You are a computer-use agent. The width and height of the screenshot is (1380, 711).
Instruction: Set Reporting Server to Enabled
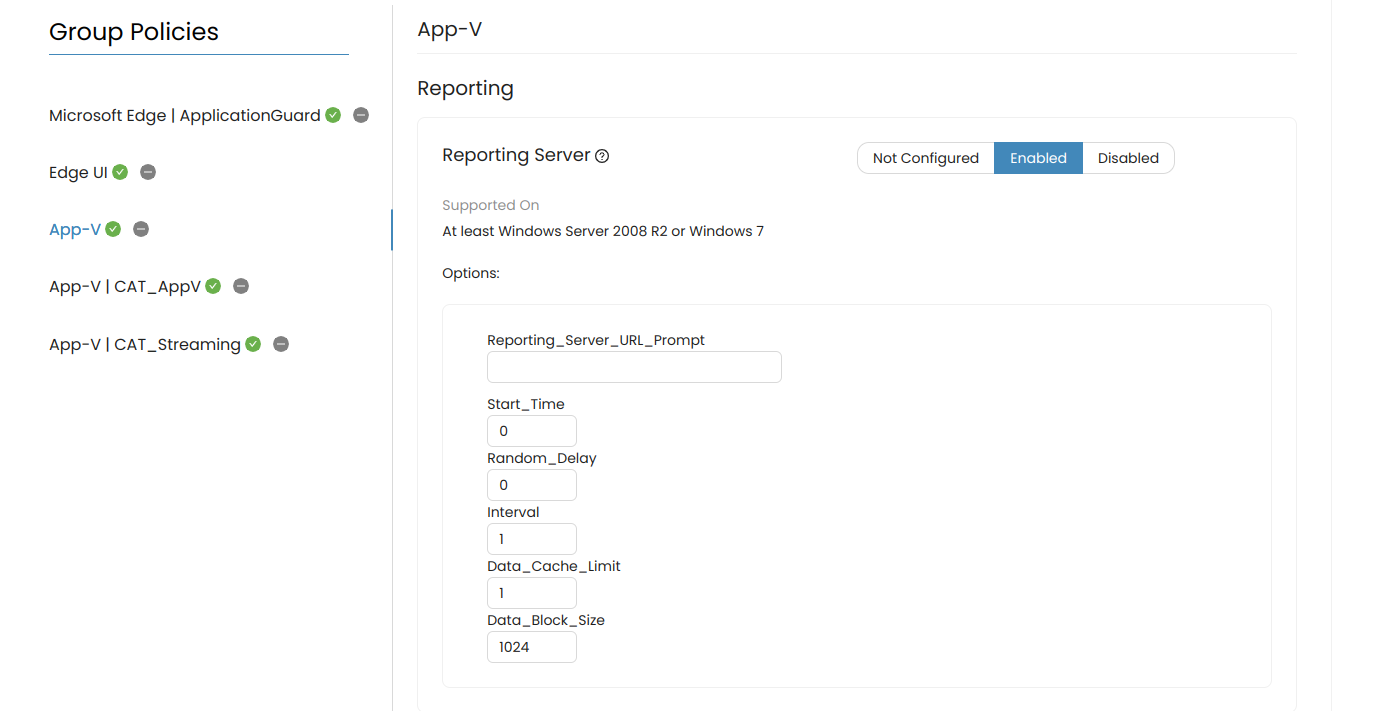[x=1038, y=158]
